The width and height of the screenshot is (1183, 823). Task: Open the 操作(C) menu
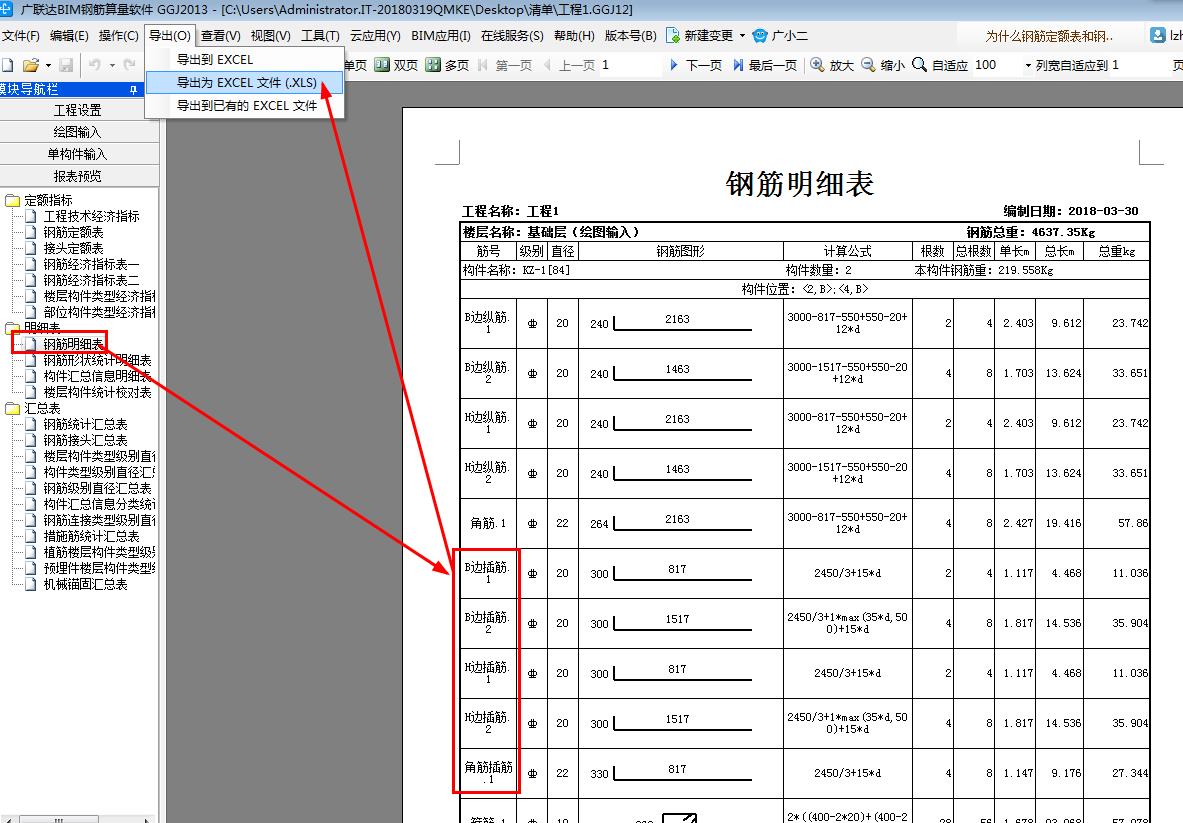118,35
